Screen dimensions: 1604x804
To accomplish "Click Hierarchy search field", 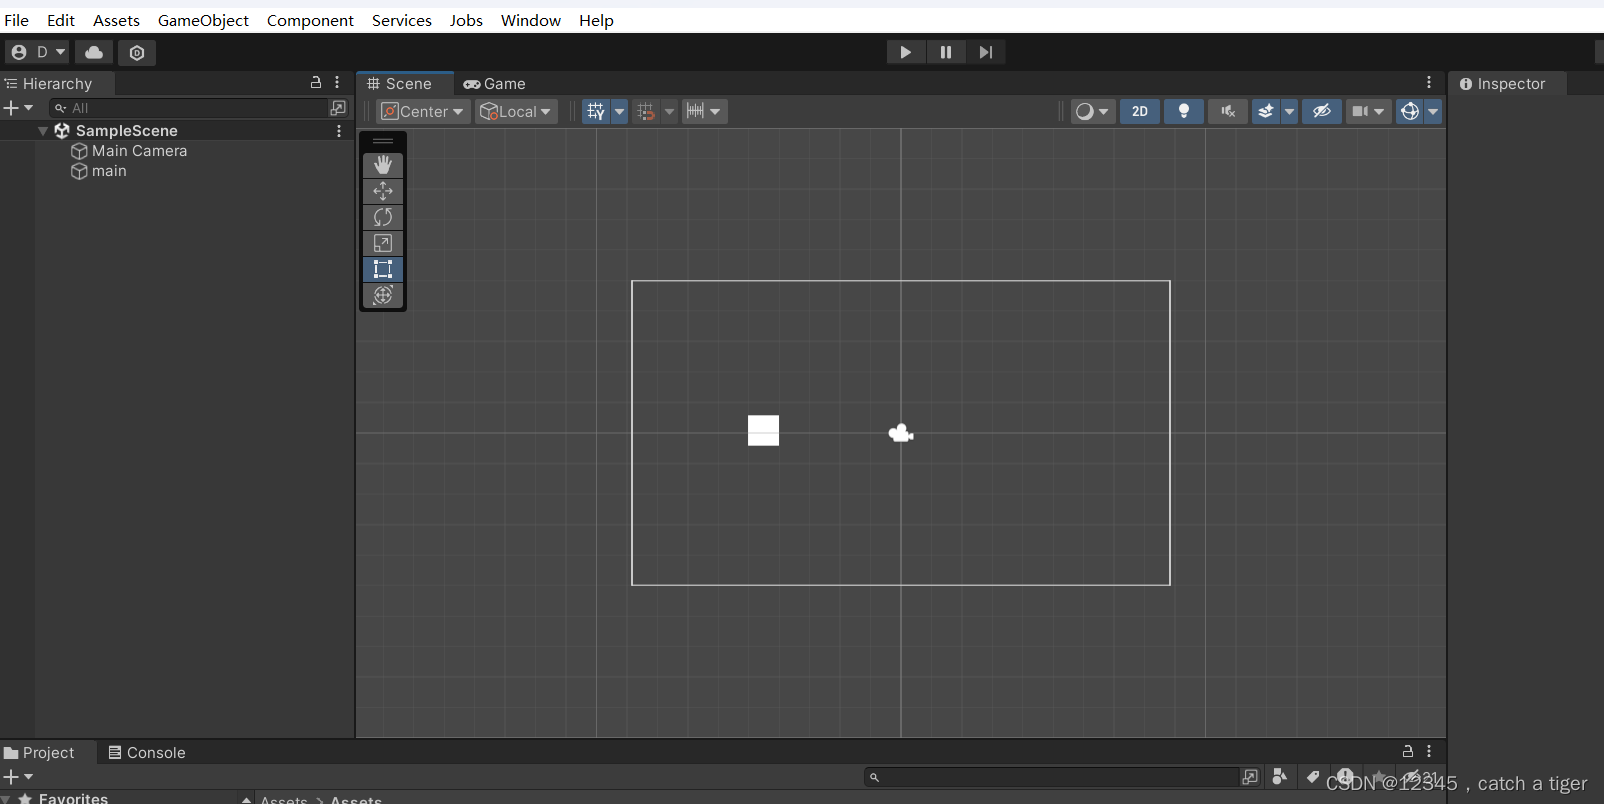I will pyautogui.click(x=189, y=108).
